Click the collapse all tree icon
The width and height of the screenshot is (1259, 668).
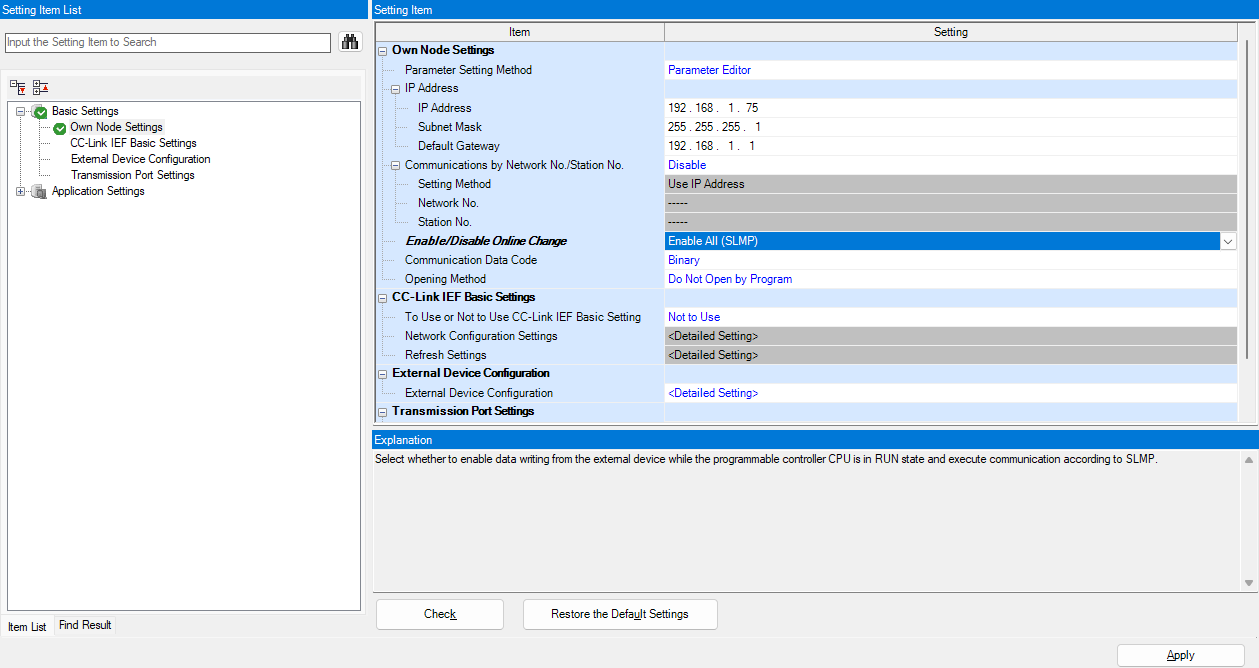pyautogui.click(x=40, y=88)
